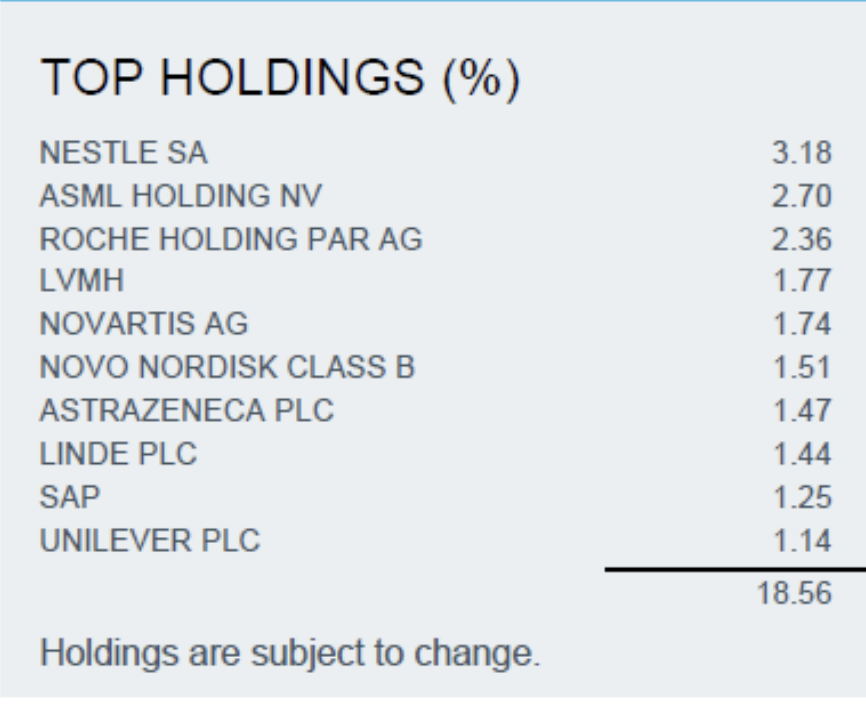
Task: Click the ASML HOLDING NV row label
Action: click(181, 195)
